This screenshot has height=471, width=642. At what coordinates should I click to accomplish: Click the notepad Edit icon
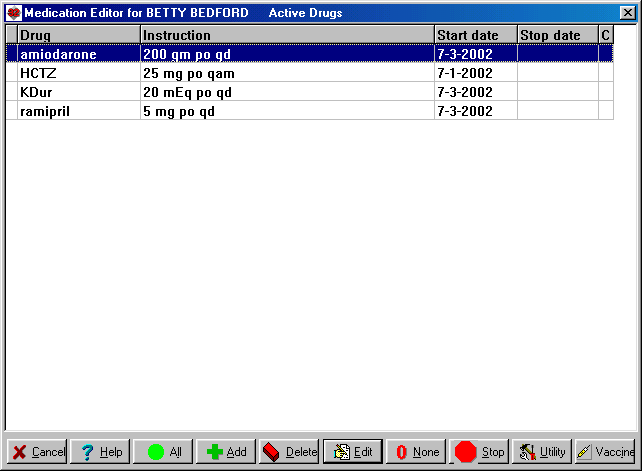tap(341, 452)
